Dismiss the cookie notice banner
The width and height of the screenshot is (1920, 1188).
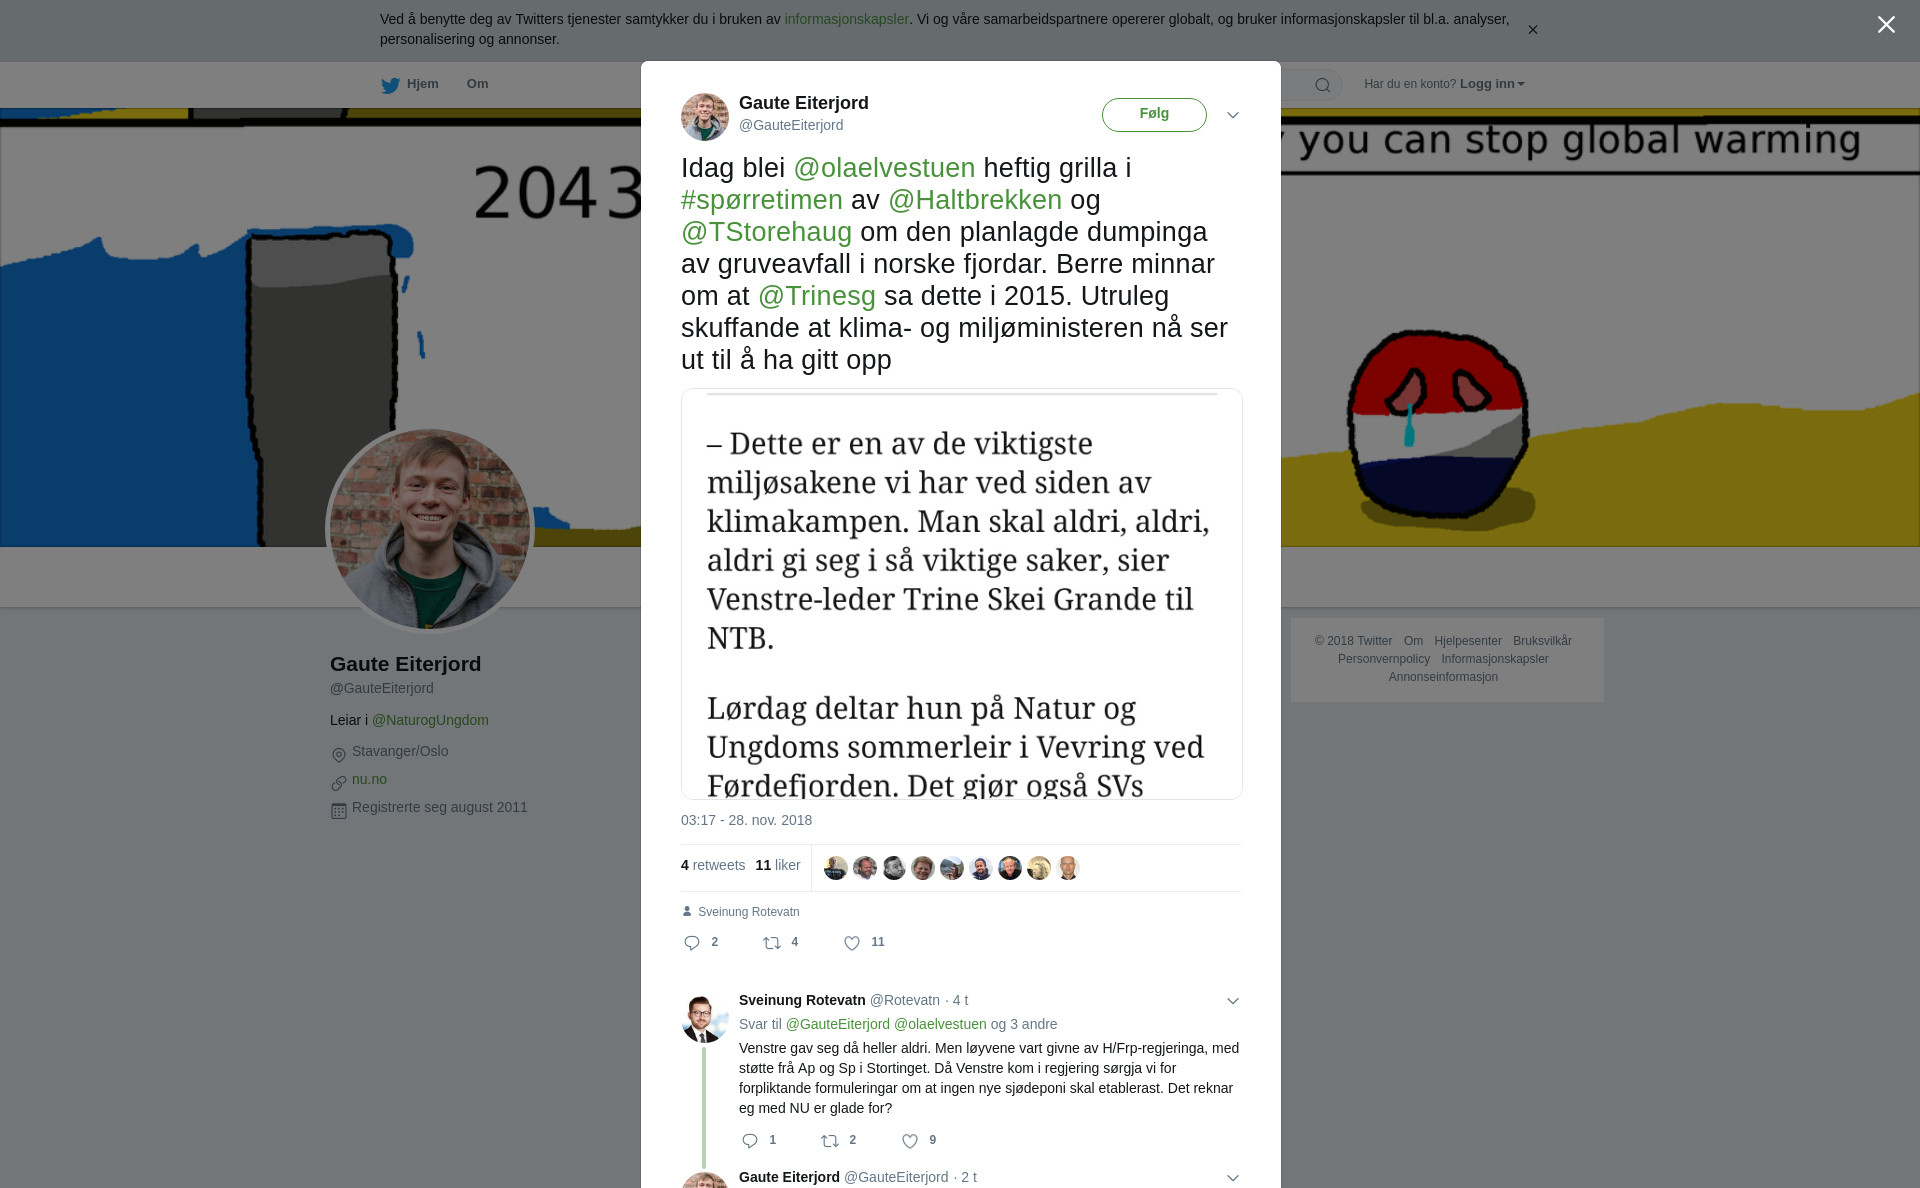(1532, 30)
